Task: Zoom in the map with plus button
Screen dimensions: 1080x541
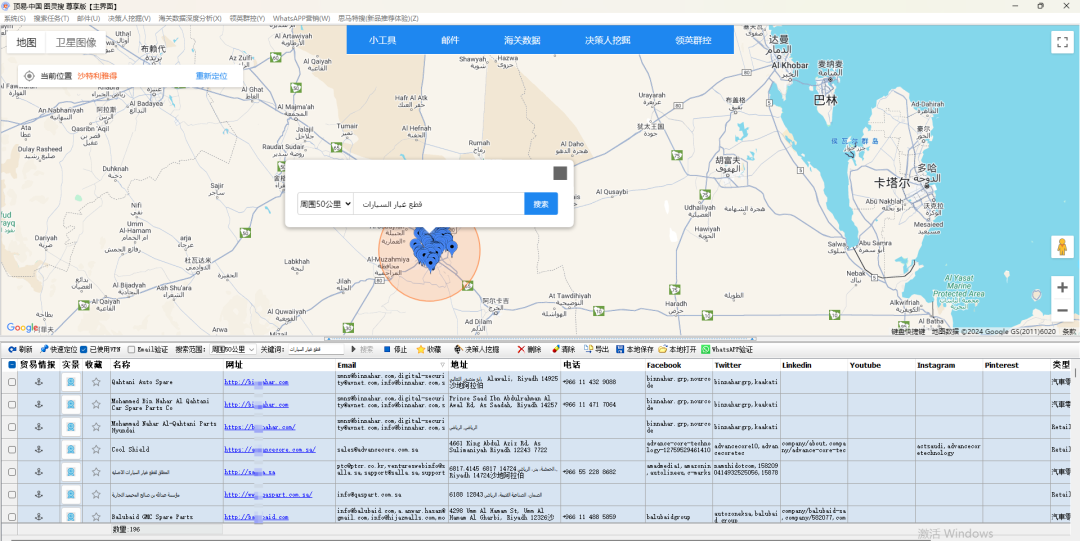Action: (x=1062, y=287)
